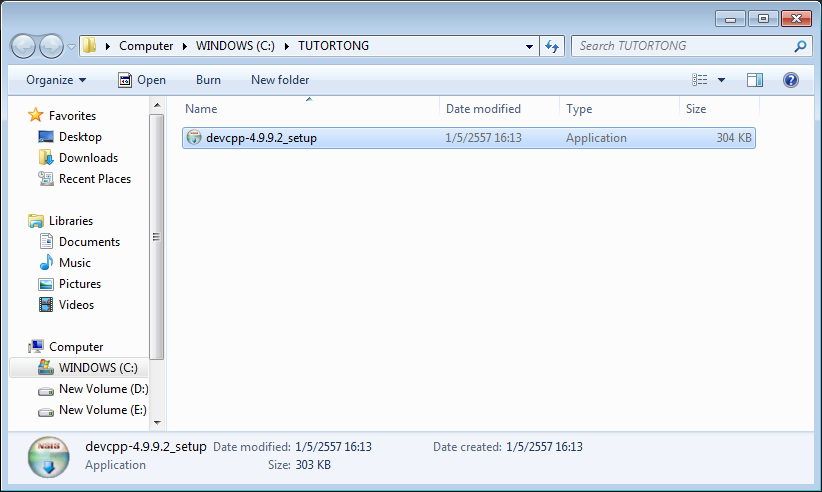Toggle the preview pane
This screenshot has width=822, height=492.
(x=755, y=80)
